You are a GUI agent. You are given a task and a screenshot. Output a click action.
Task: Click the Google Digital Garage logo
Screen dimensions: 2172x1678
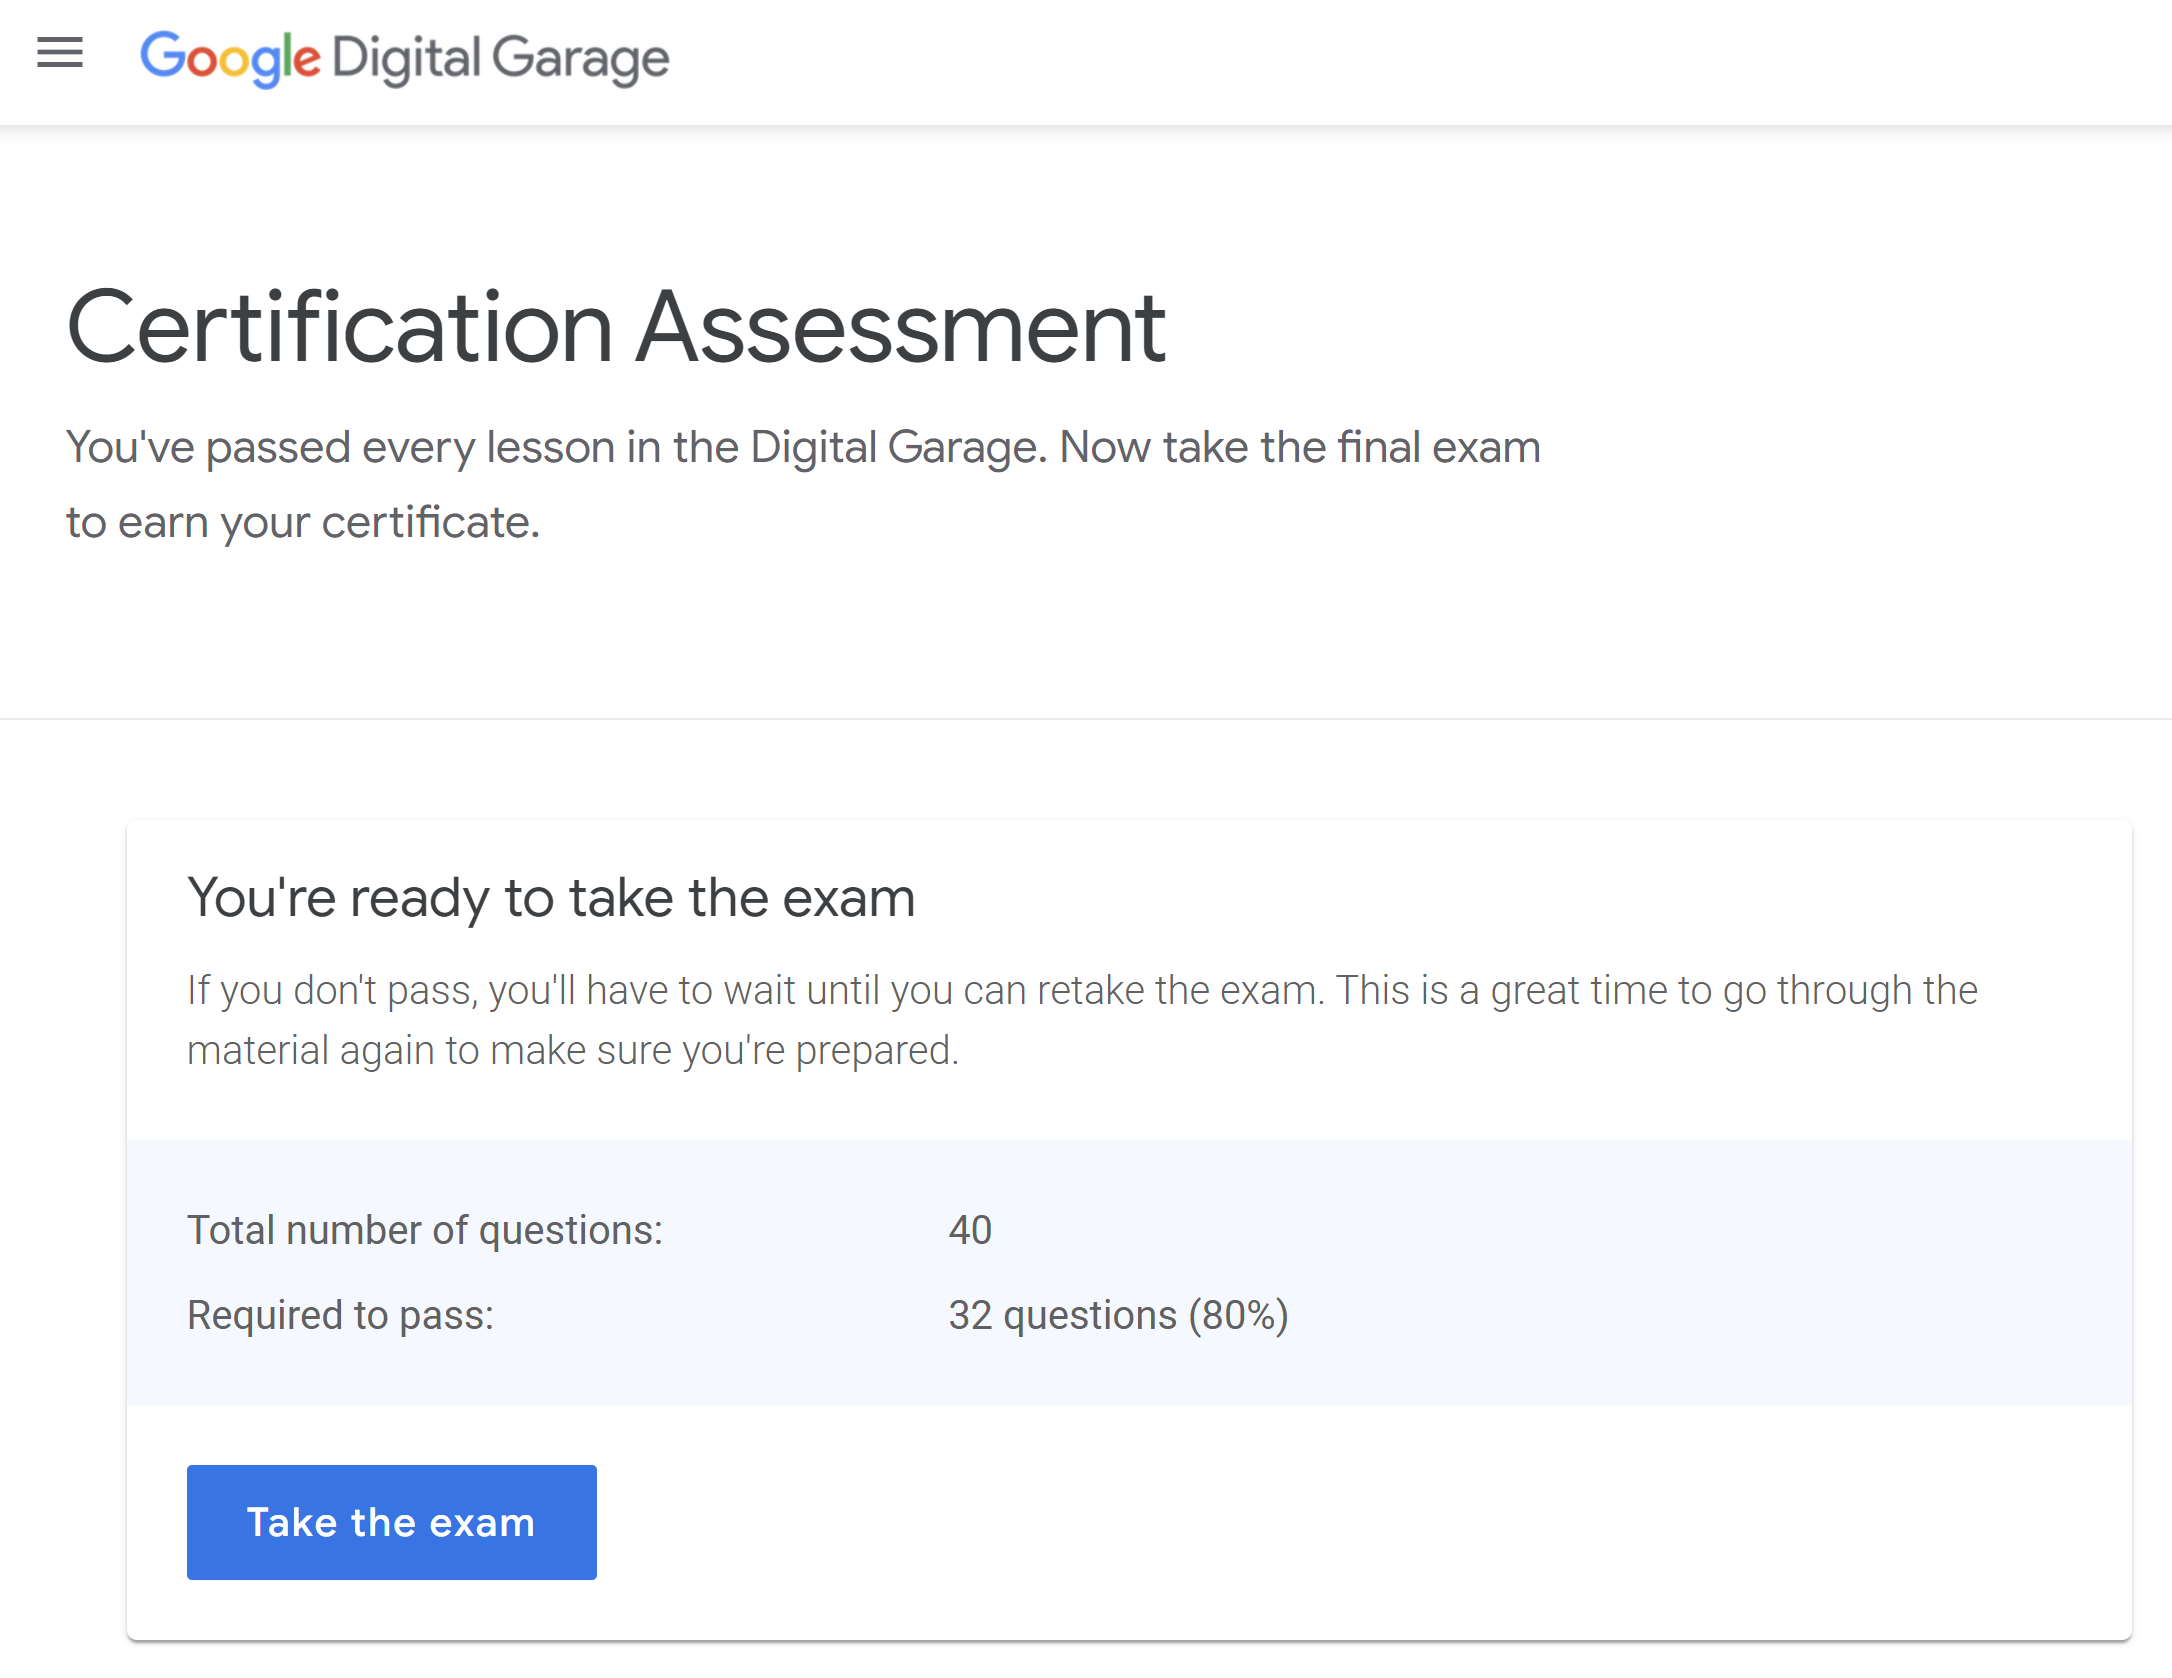pyautogui.click(x=405, y=59)
